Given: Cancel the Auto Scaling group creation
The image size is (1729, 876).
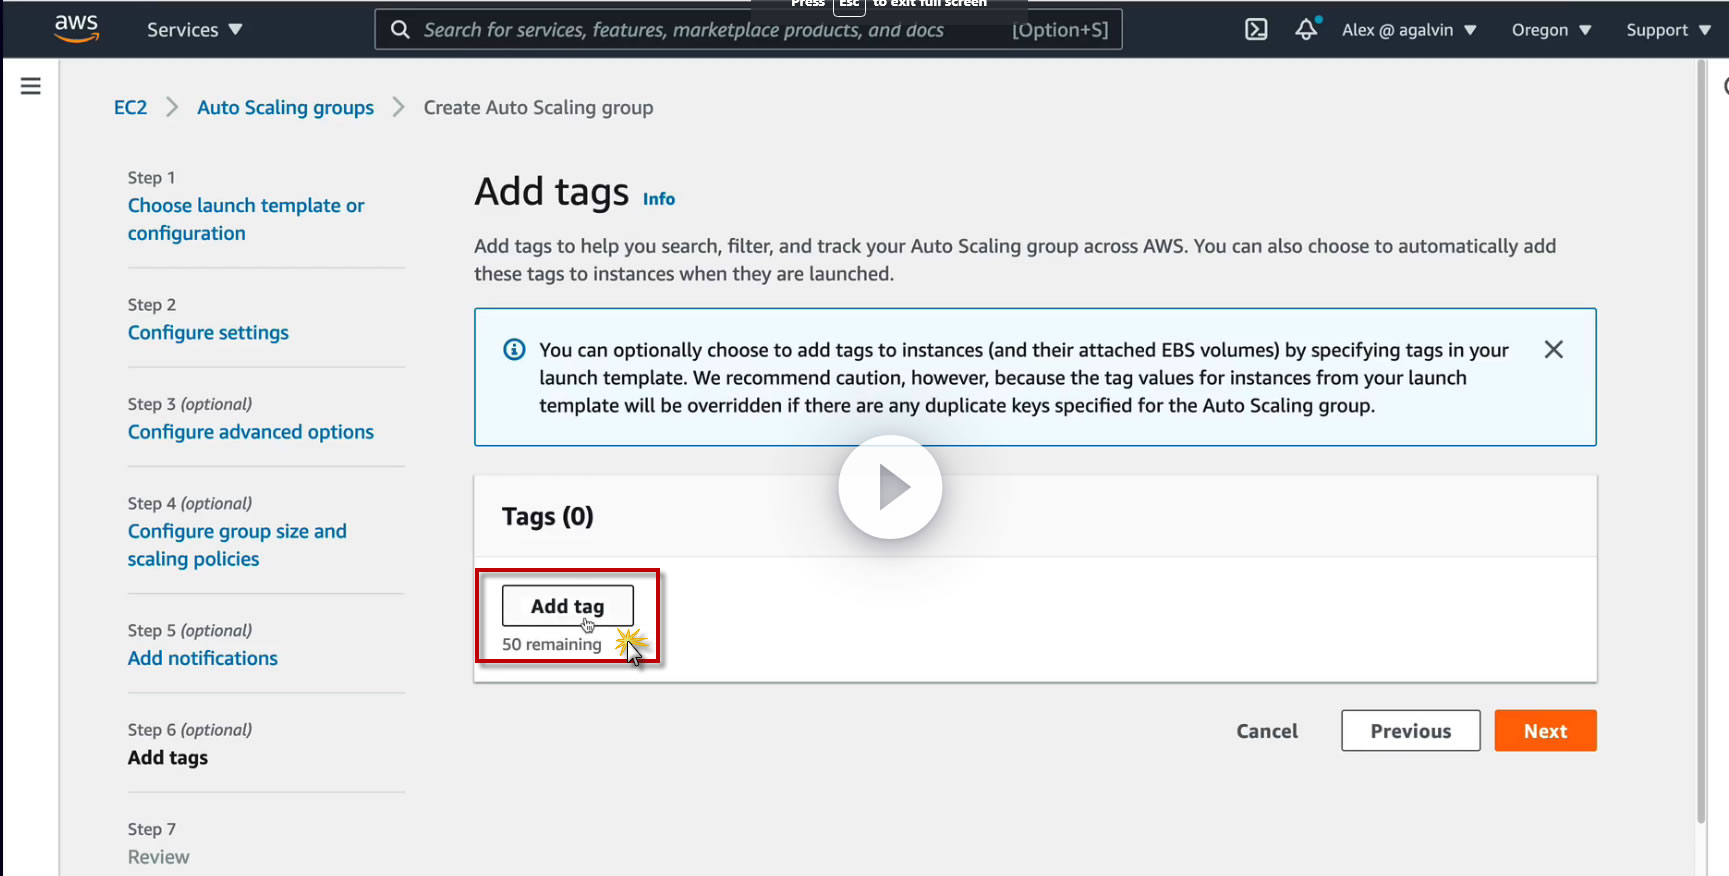Looking at the screenshot, I should 1267,731.
